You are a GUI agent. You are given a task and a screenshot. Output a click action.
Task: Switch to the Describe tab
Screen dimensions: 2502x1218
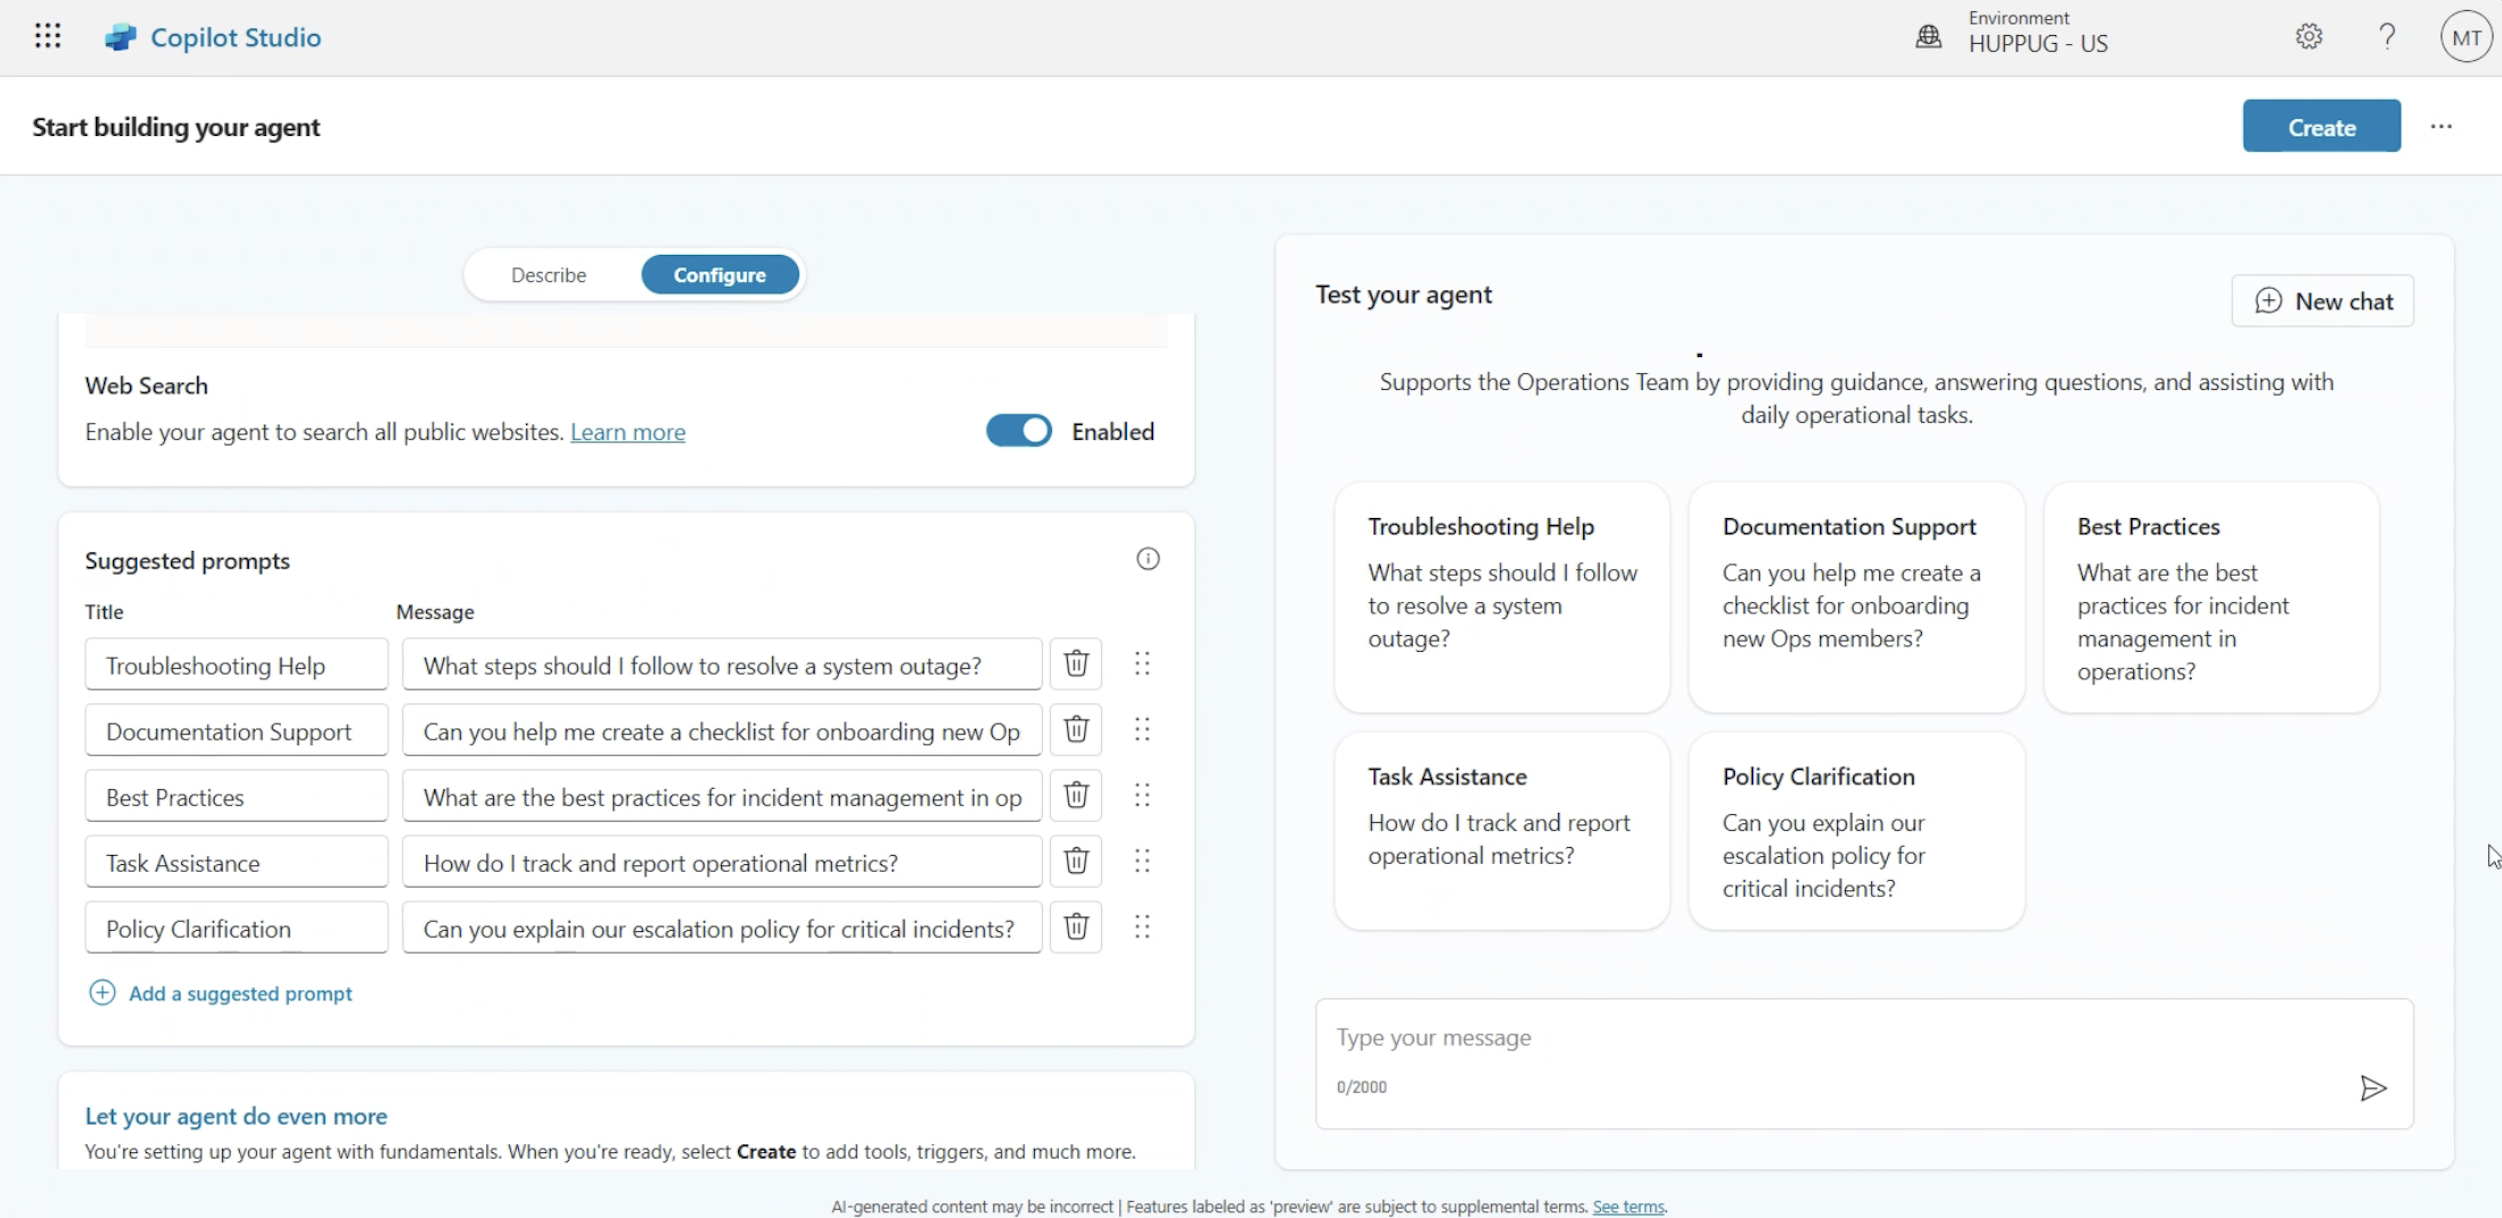click(x=548, y=274)
